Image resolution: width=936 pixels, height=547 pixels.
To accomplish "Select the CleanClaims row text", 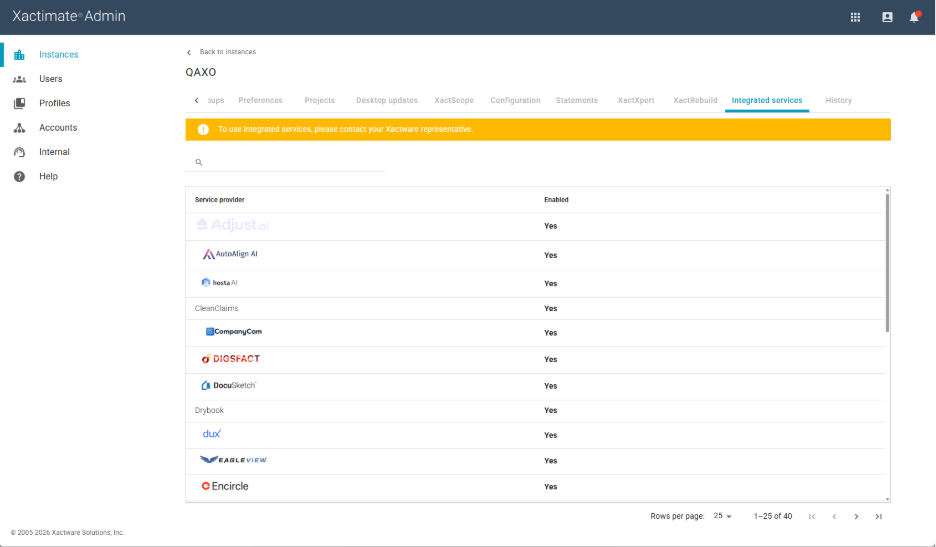I will pos(216,309).
